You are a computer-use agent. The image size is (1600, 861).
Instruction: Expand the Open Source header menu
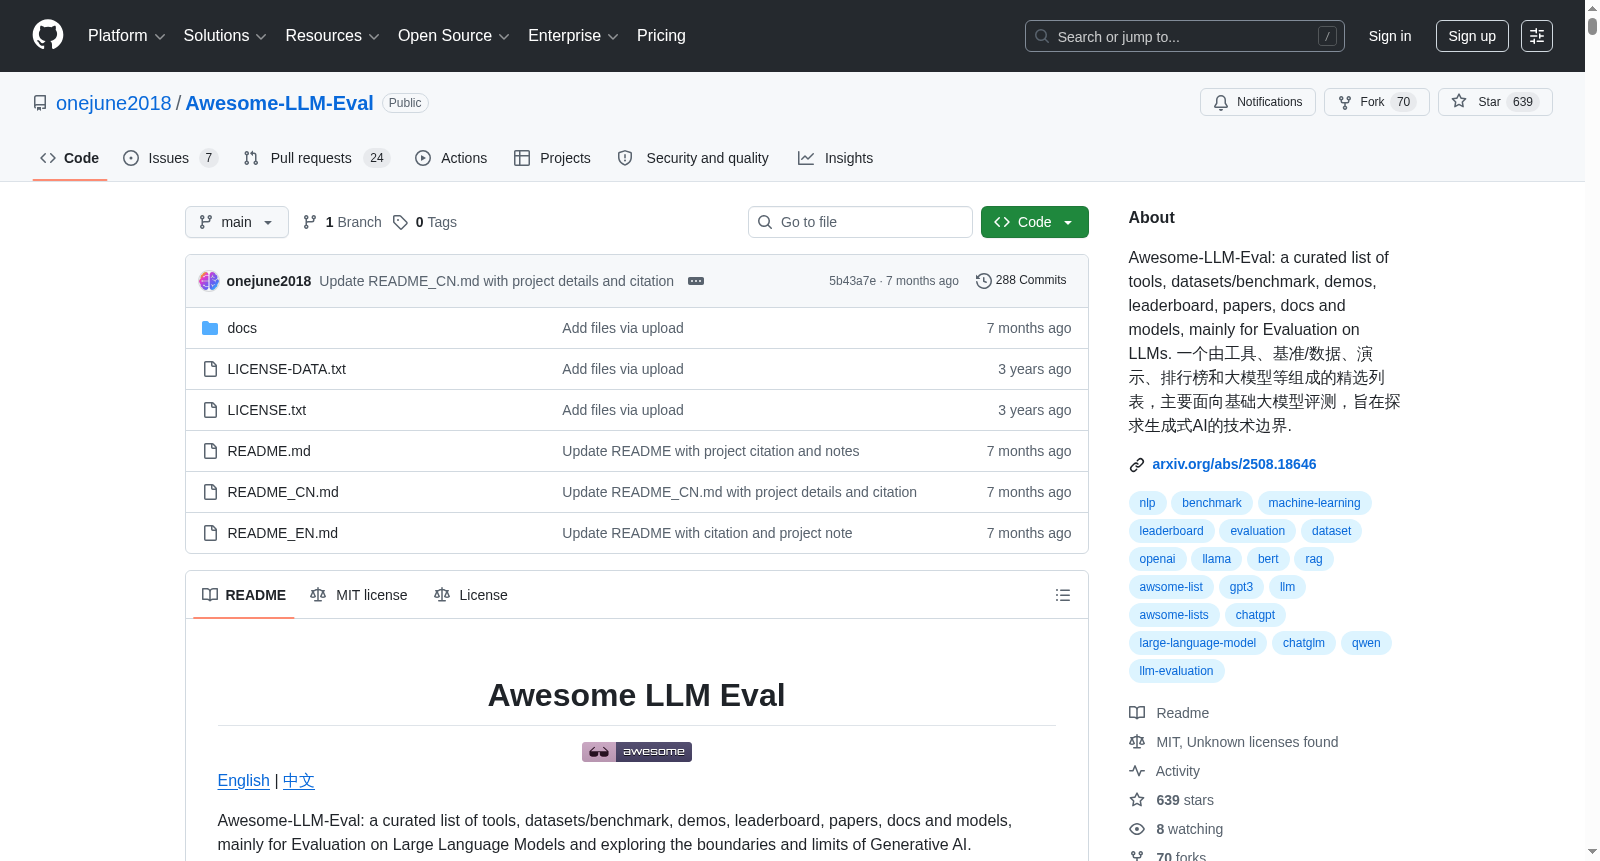point(454,36)
